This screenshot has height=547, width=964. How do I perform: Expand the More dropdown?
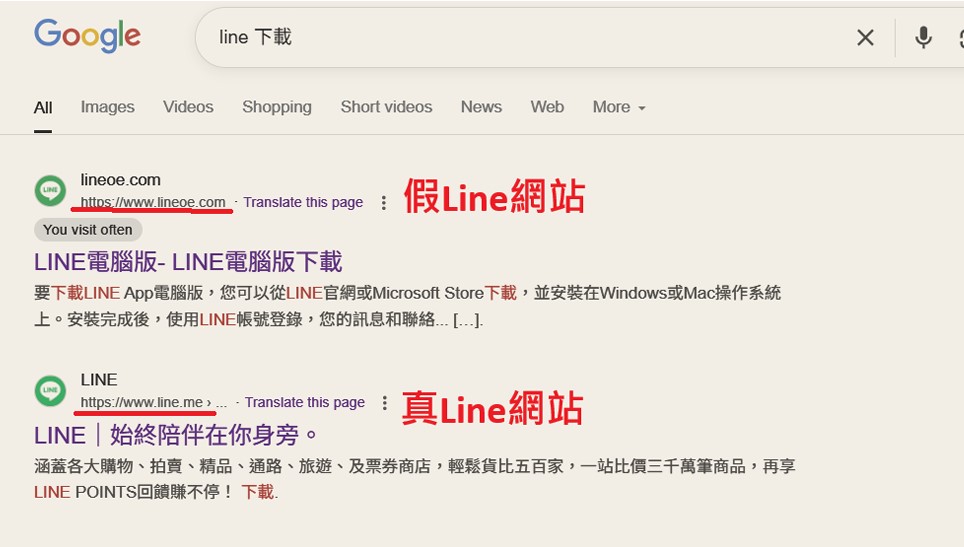coord(619,107)
